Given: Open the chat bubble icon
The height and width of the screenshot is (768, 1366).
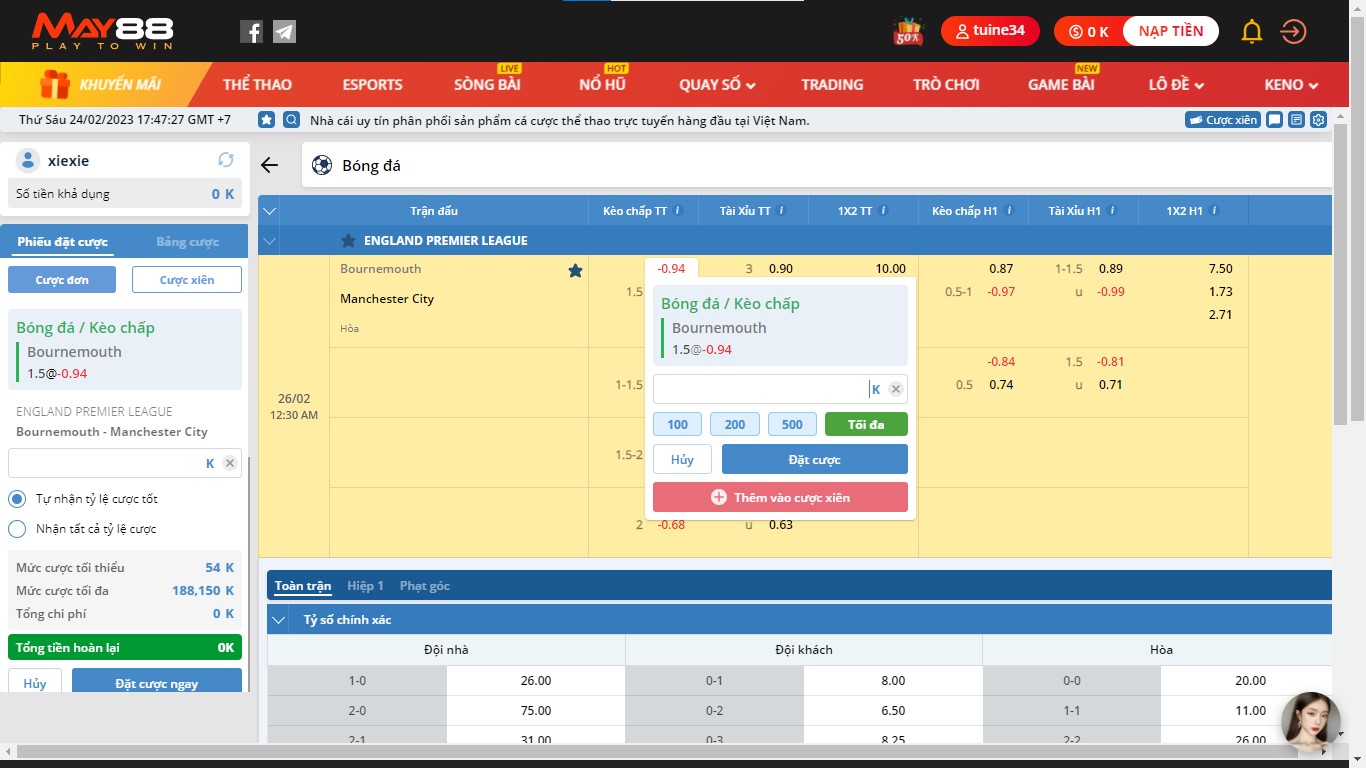Looking at the screenshot, I should pos(1274,120).
